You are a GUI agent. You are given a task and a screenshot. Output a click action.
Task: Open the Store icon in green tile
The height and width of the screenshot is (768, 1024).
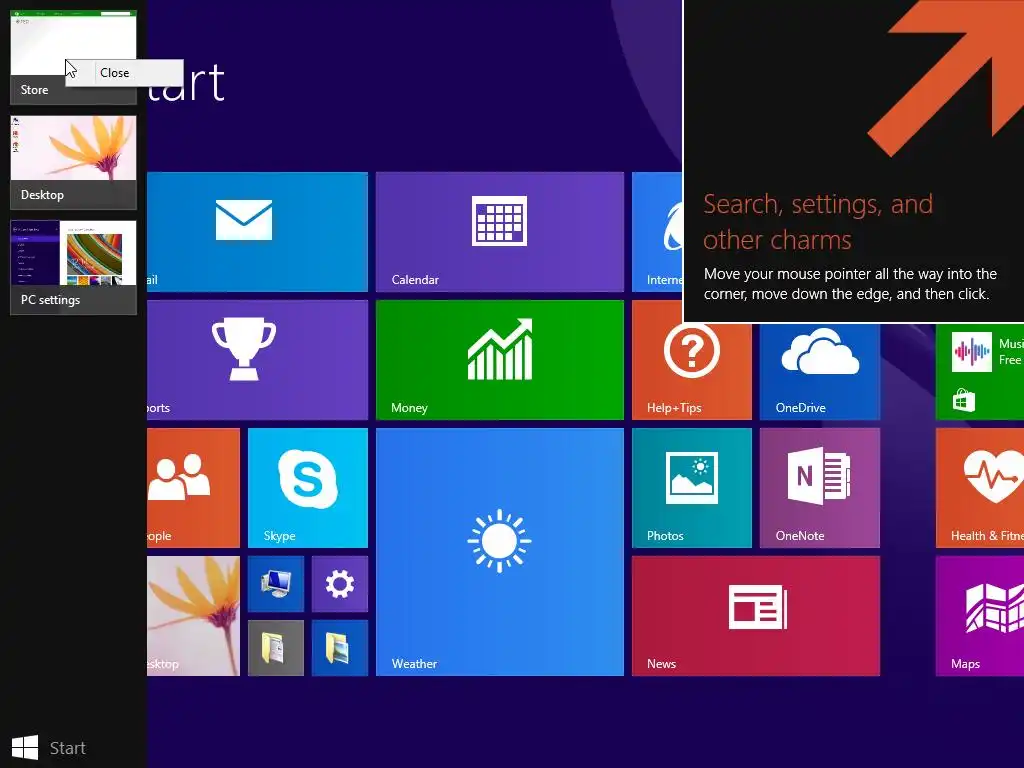(963, 400)
